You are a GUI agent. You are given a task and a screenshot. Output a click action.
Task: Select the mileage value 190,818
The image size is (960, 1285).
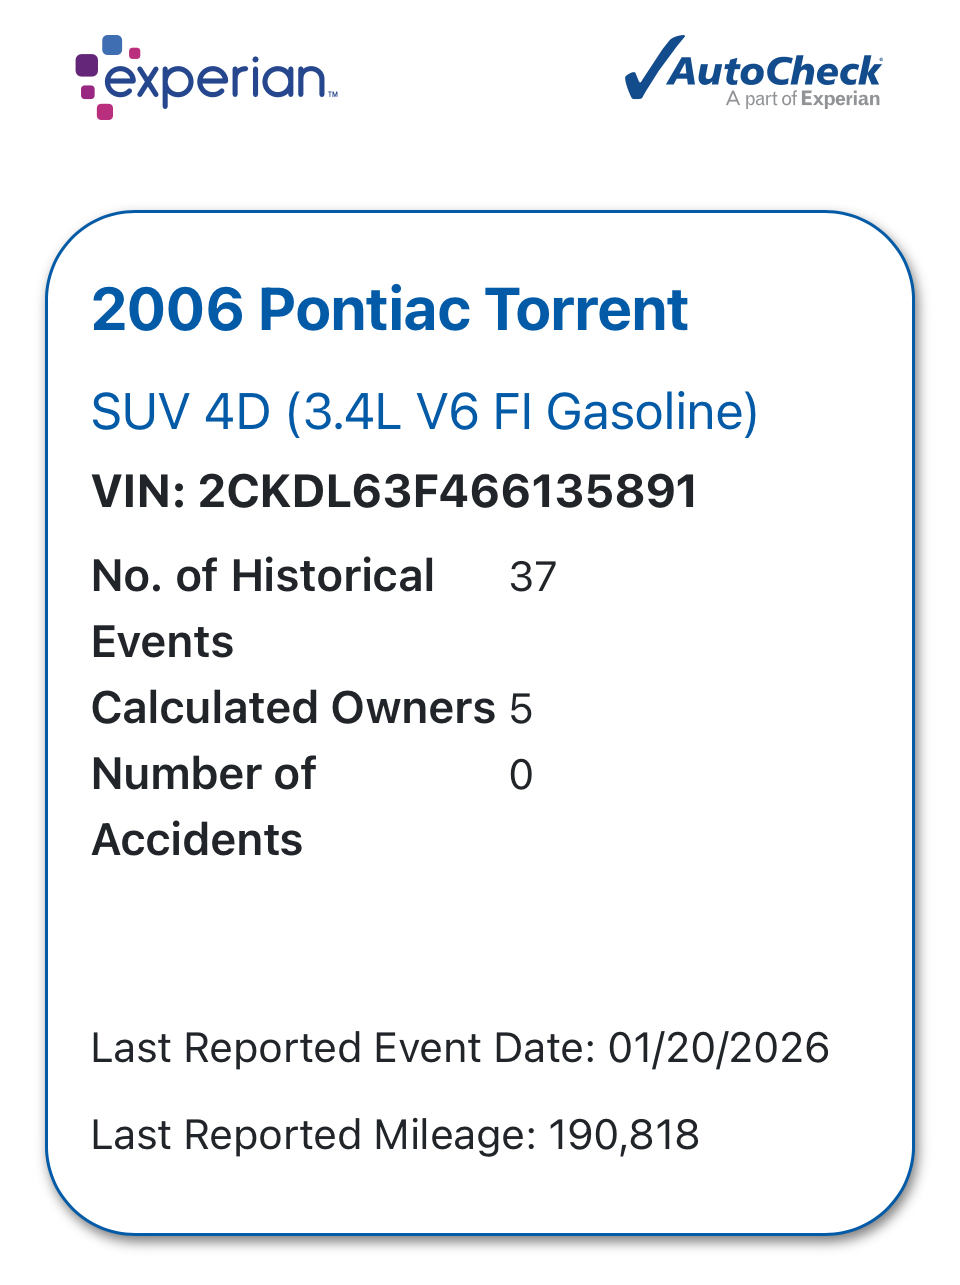coord(624,1135)
